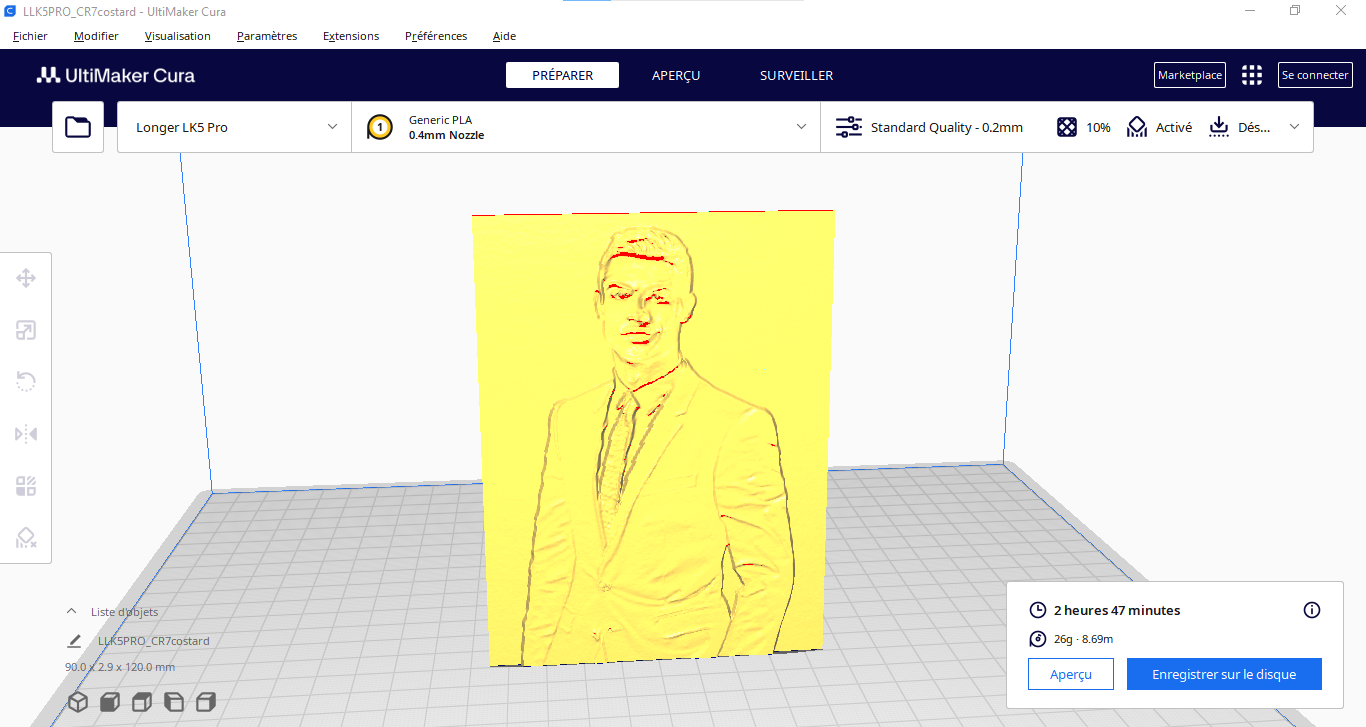Click the 90.0 x 2.9 x 120.0 mm dimensions

click(120, 667)
